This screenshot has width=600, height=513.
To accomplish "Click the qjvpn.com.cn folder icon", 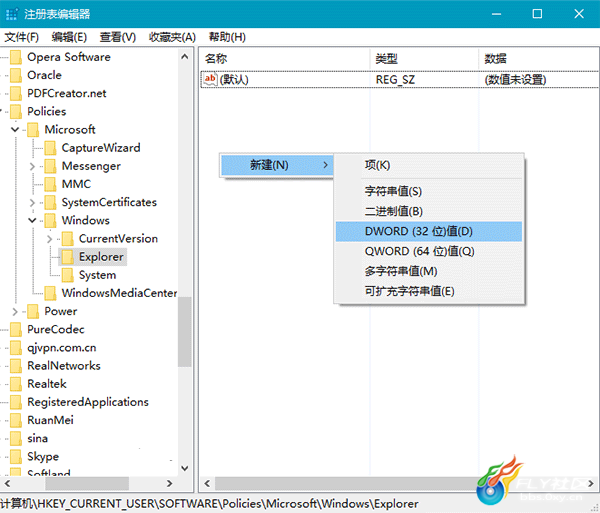I will point(16,348).
